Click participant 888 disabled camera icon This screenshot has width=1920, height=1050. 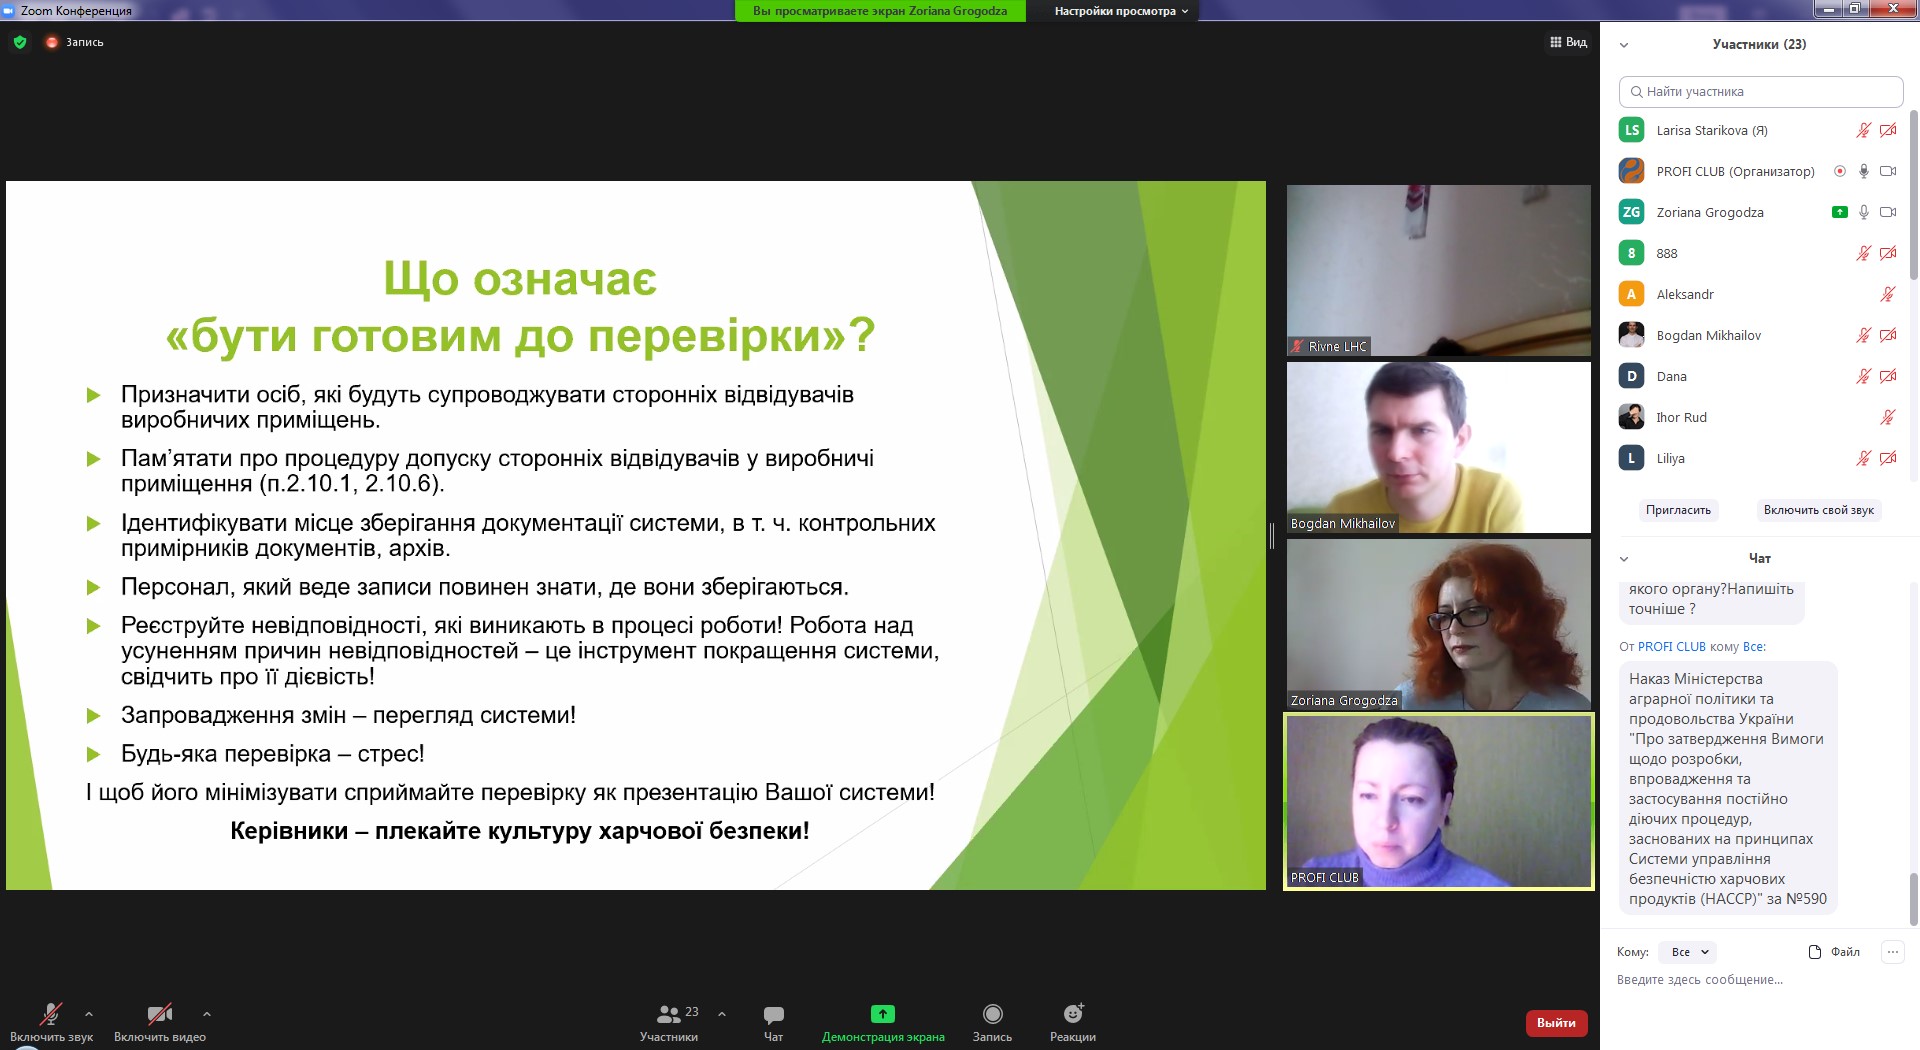[1888, 253]
